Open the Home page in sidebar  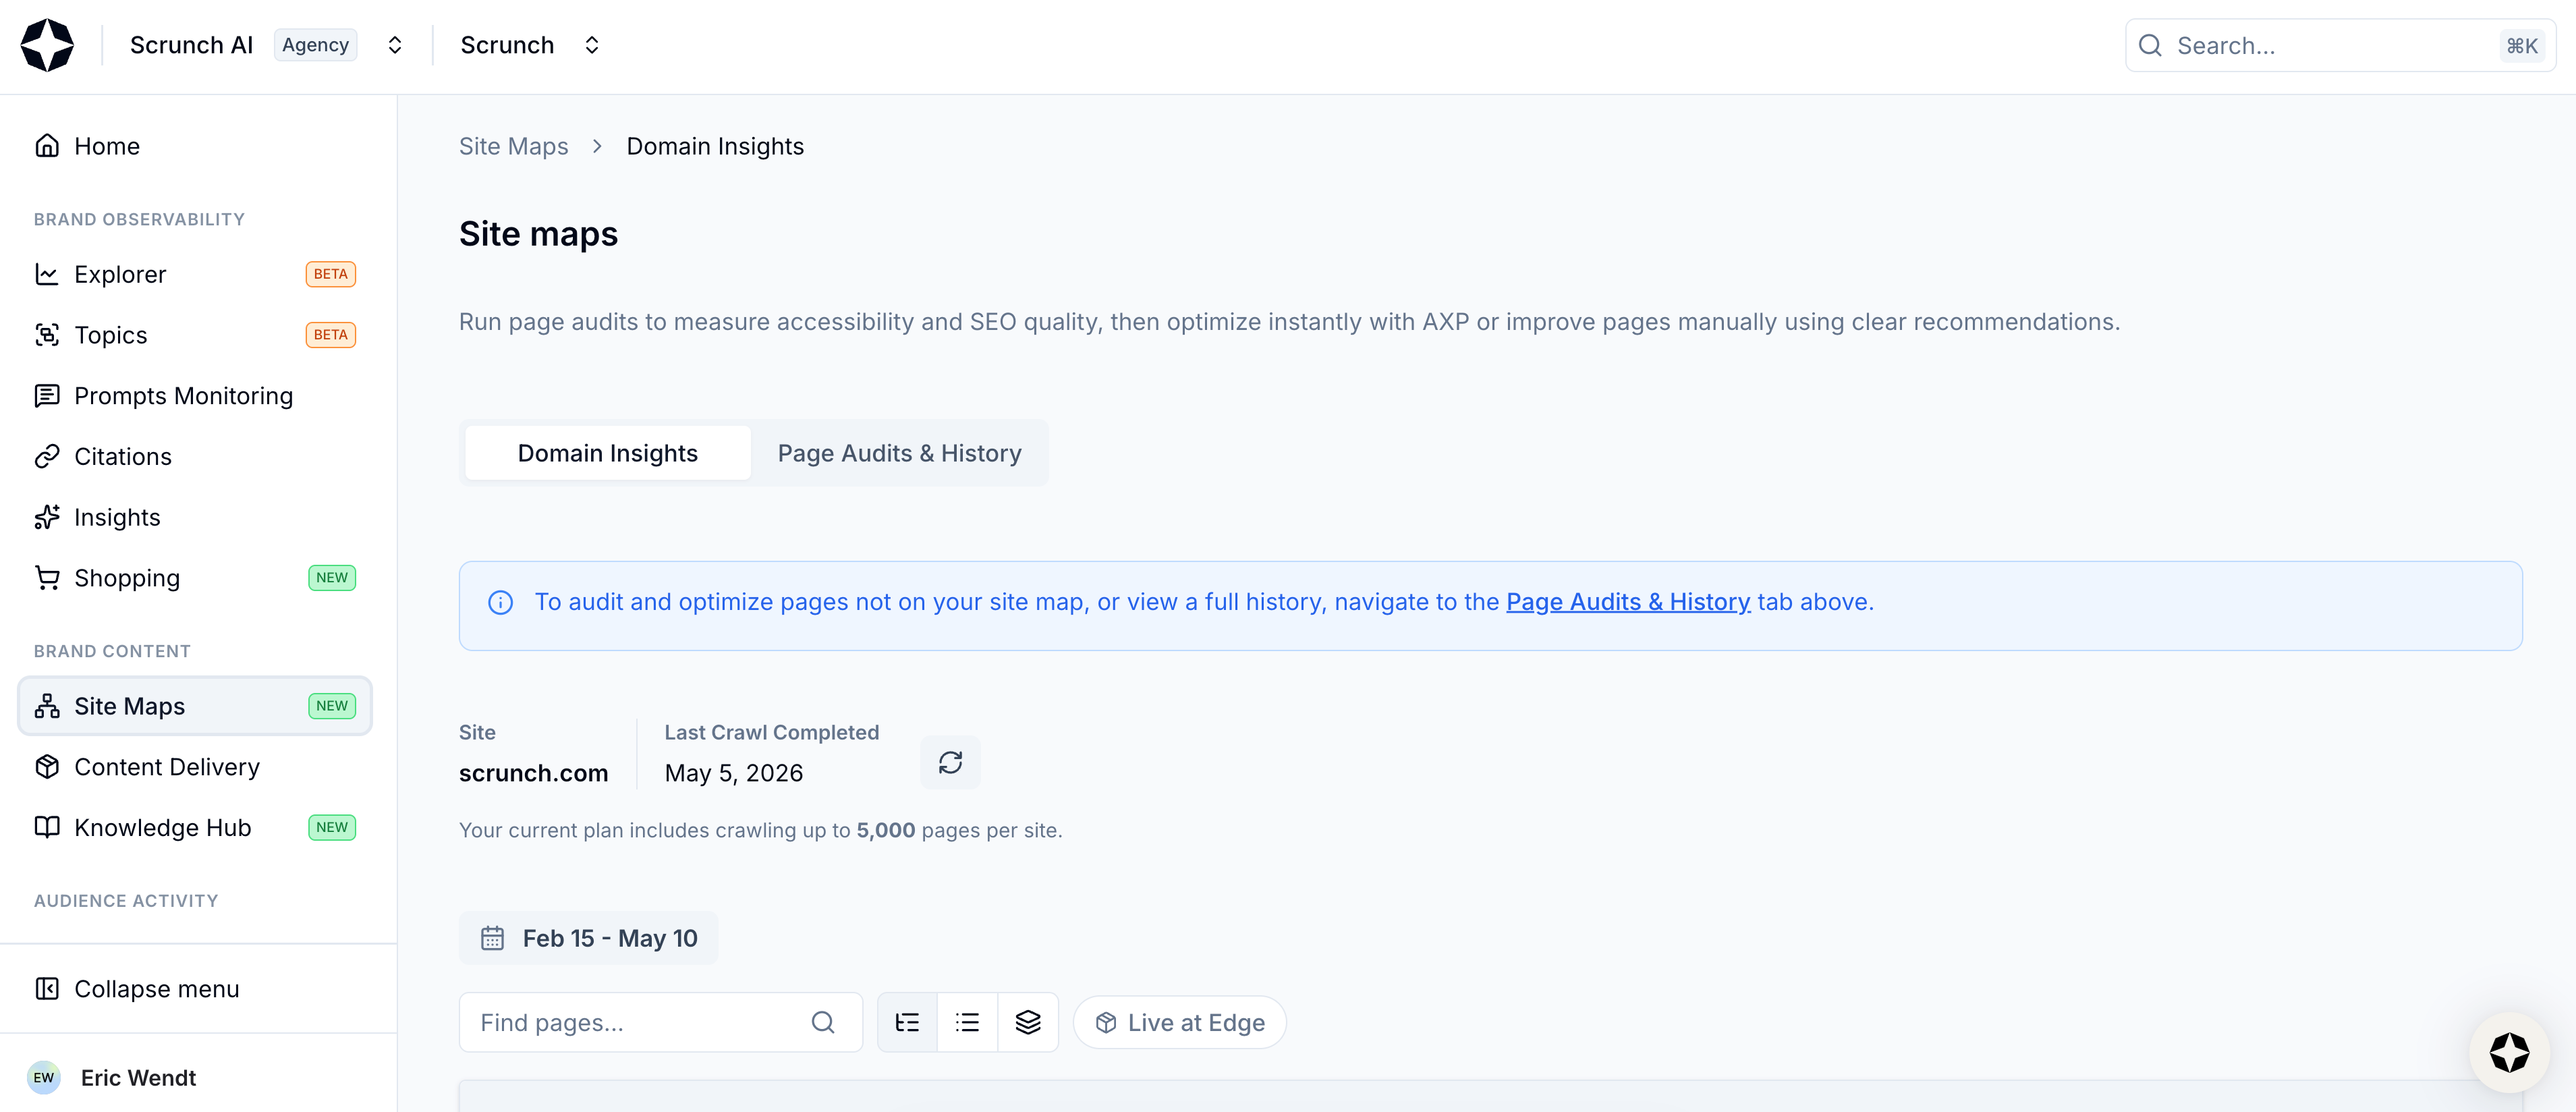tap(195, 146)
